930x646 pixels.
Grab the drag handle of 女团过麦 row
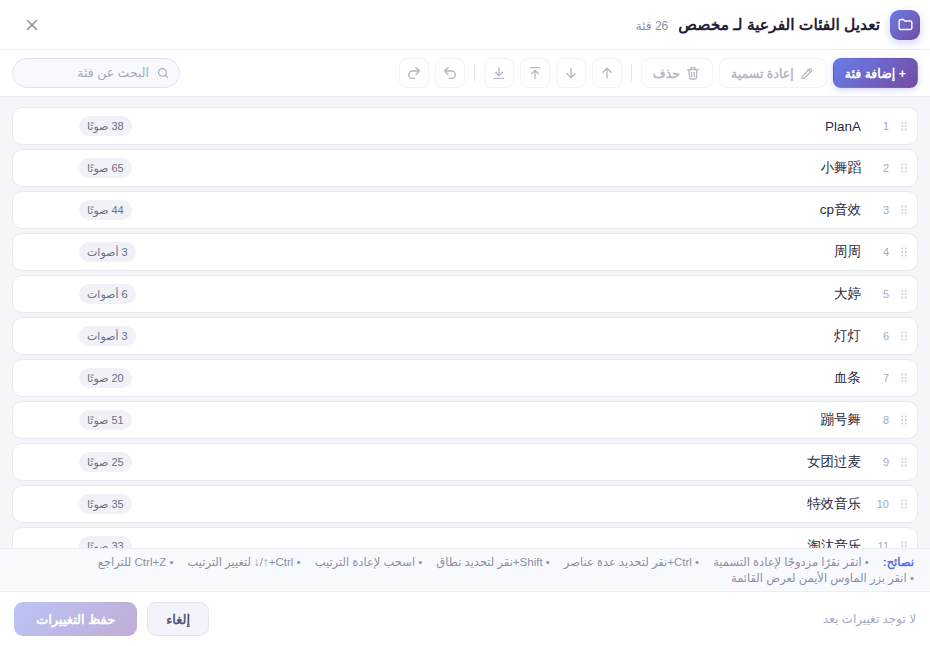pos(904,462)
